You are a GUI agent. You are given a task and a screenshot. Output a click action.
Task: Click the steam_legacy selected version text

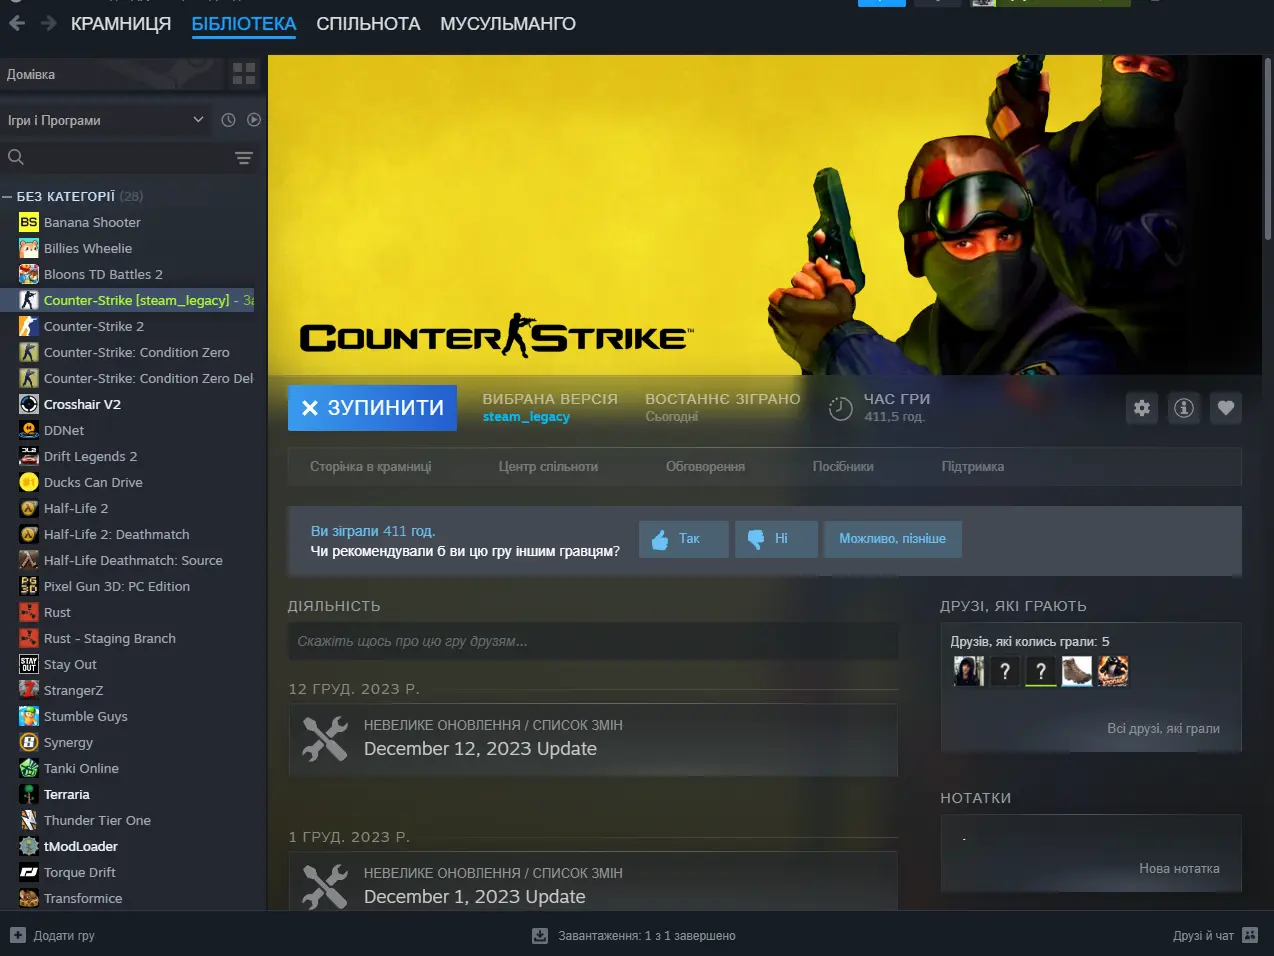(526, 417)
